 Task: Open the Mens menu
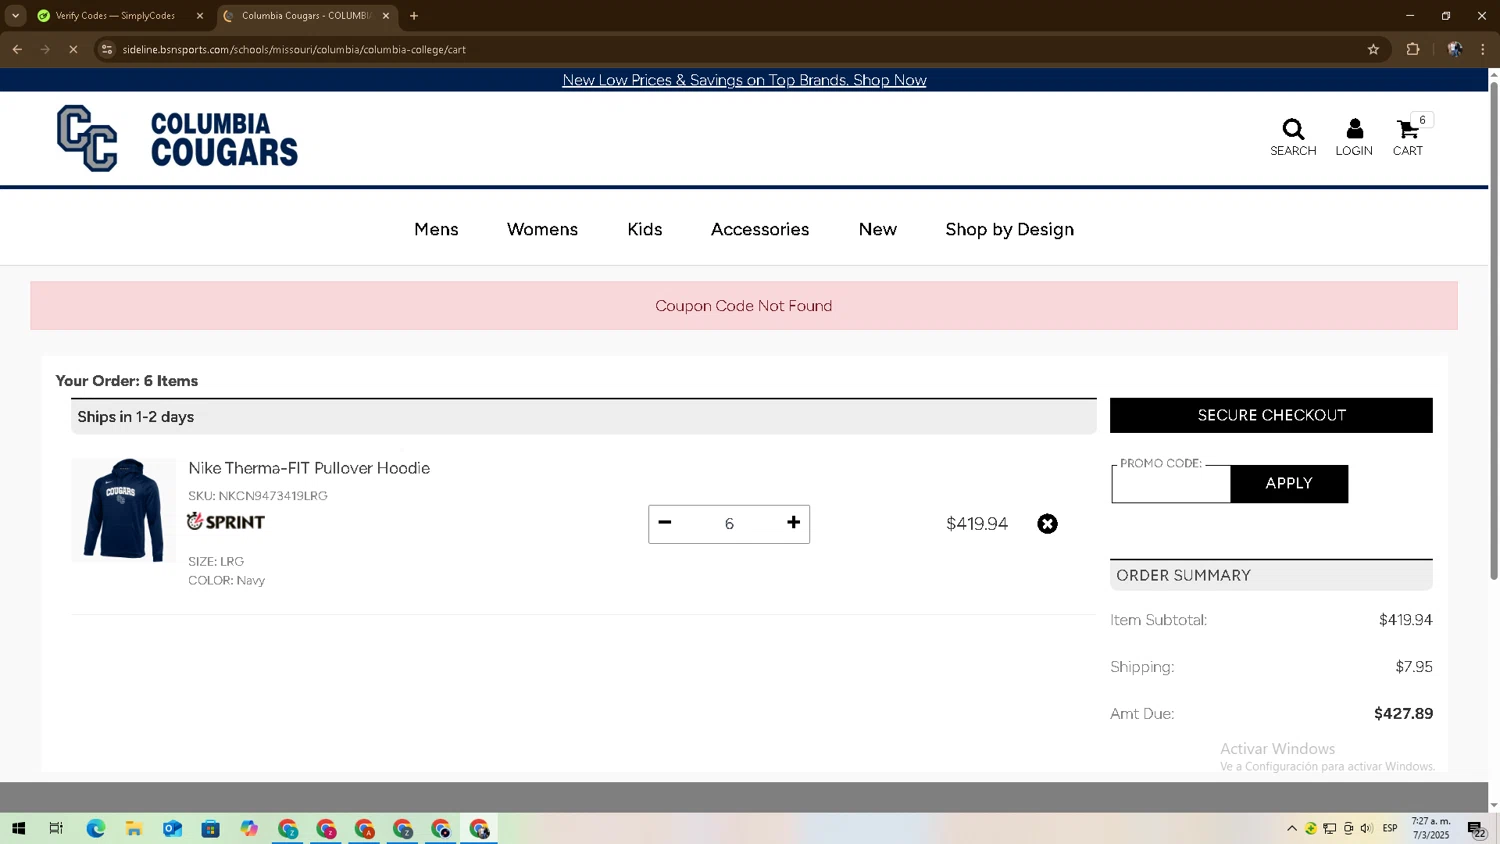pos(436,230)
